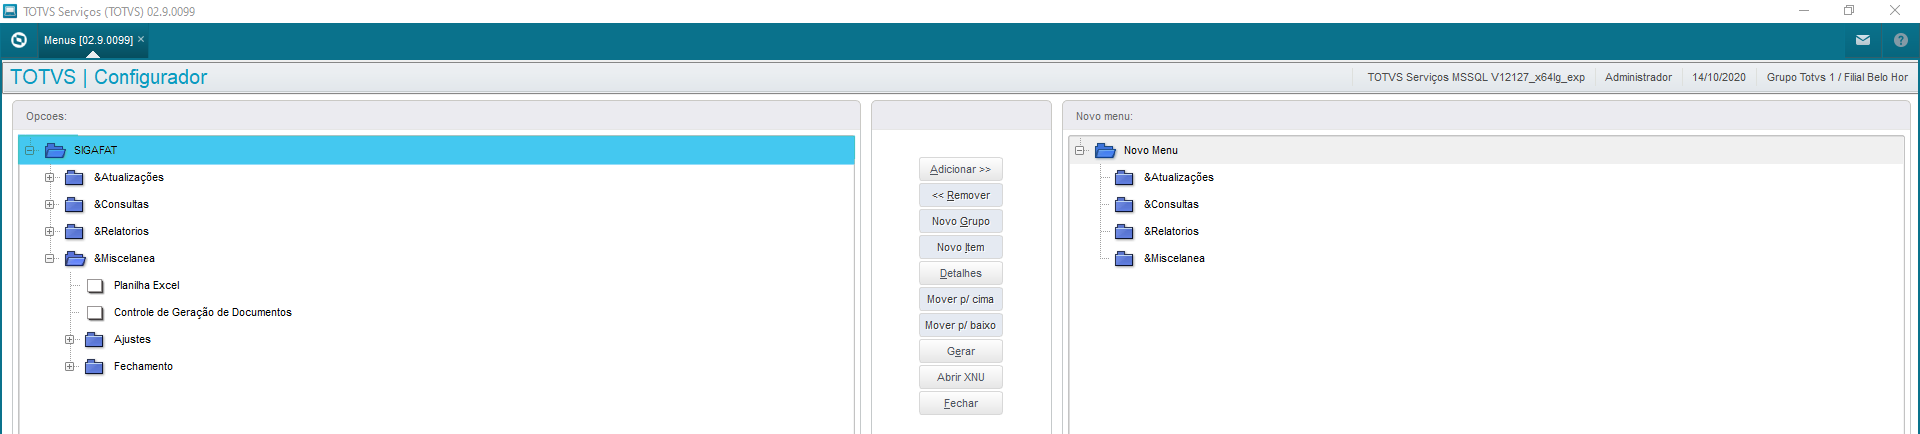This screenshot has width=1920, height=434.
Task: Click the Gerar button
Action: point(960,351)
